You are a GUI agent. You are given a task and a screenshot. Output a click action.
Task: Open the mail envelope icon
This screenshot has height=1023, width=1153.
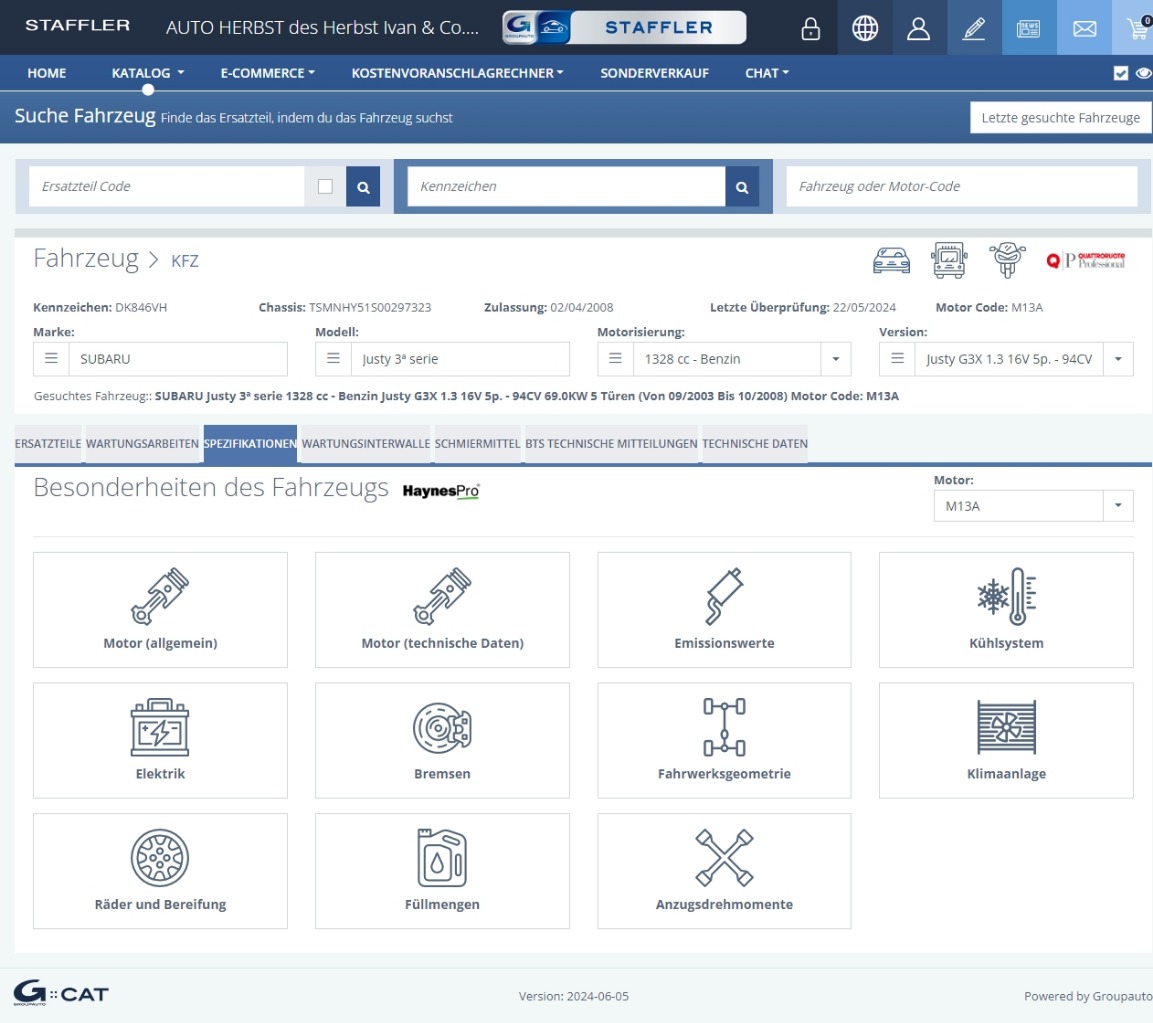tap(1085, 28)
